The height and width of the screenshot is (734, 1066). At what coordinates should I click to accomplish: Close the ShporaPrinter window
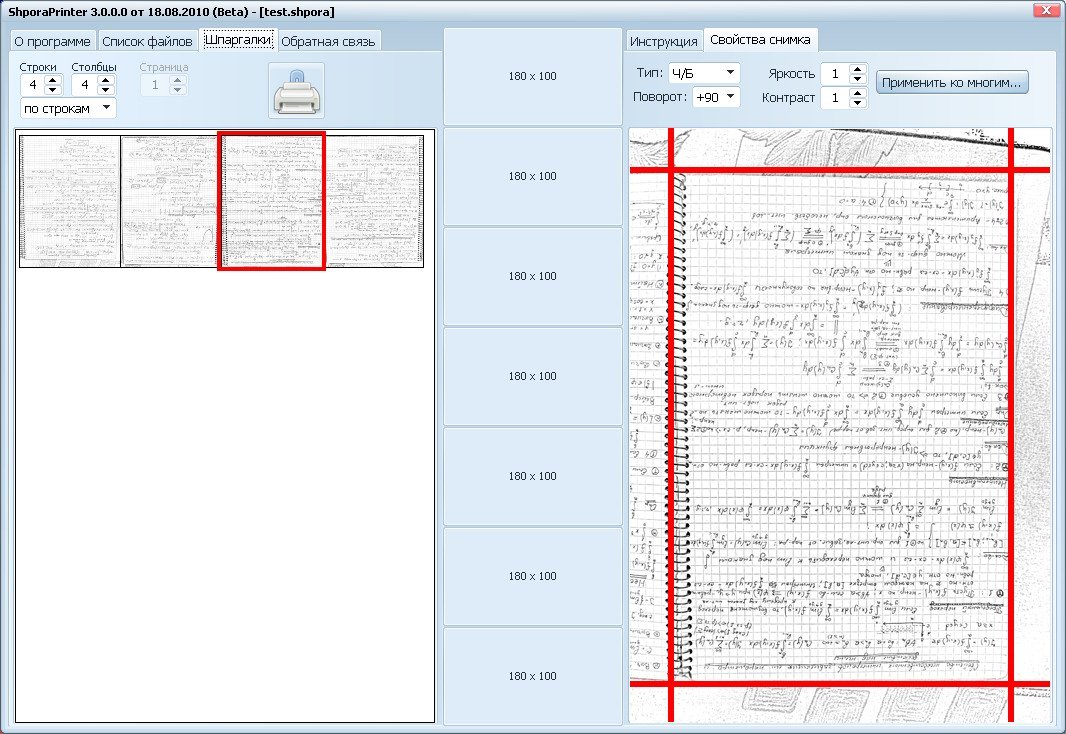pyautogui.click(x=1046, y=11)
